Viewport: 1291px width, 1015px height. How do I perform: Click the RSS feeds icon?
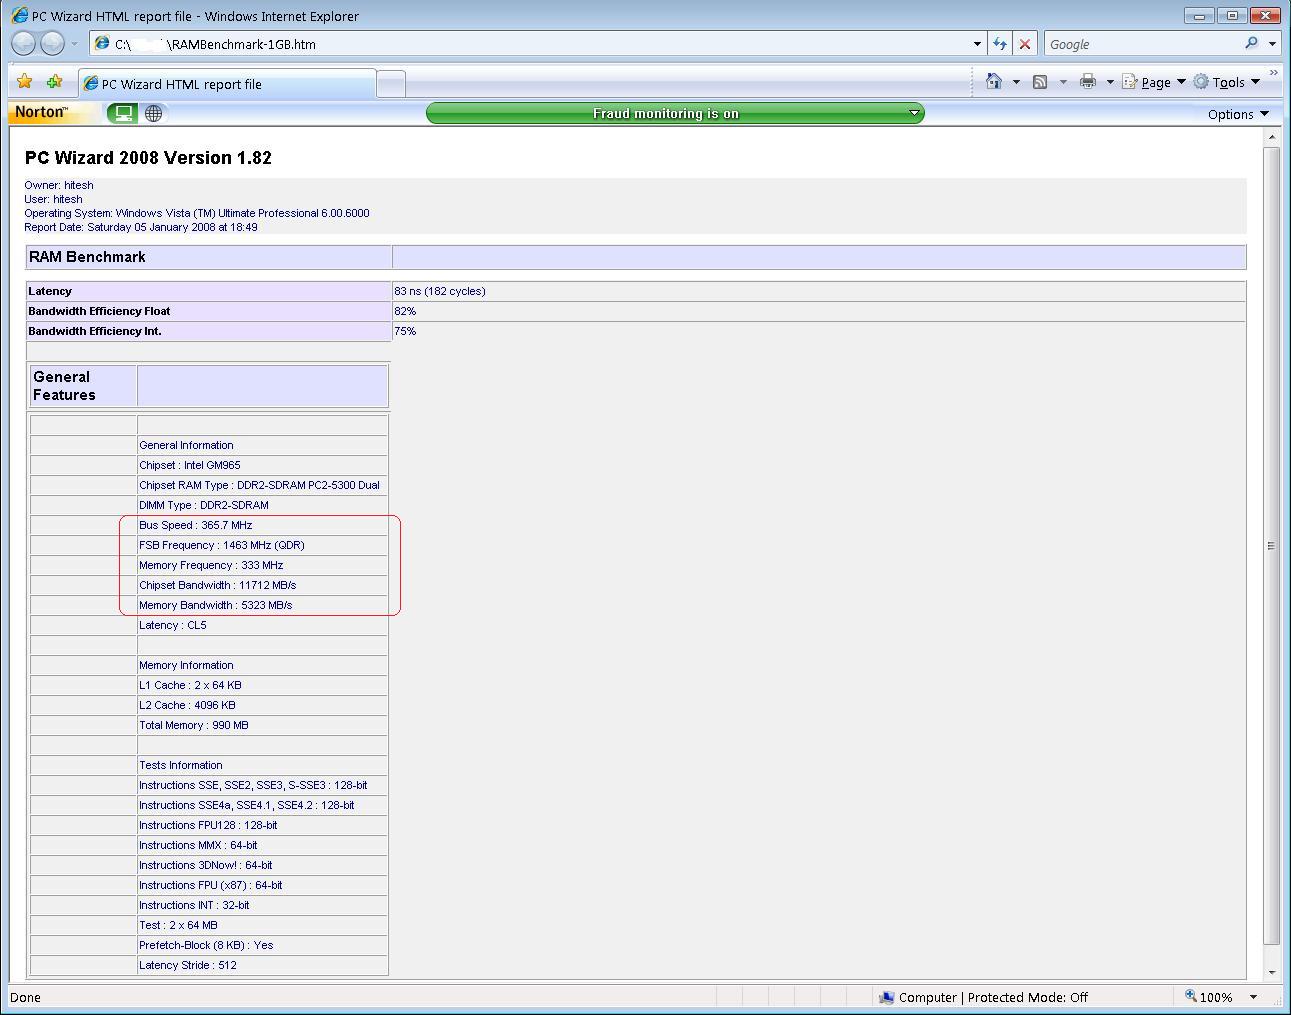pyautogui.click(x=1040, y=82)
